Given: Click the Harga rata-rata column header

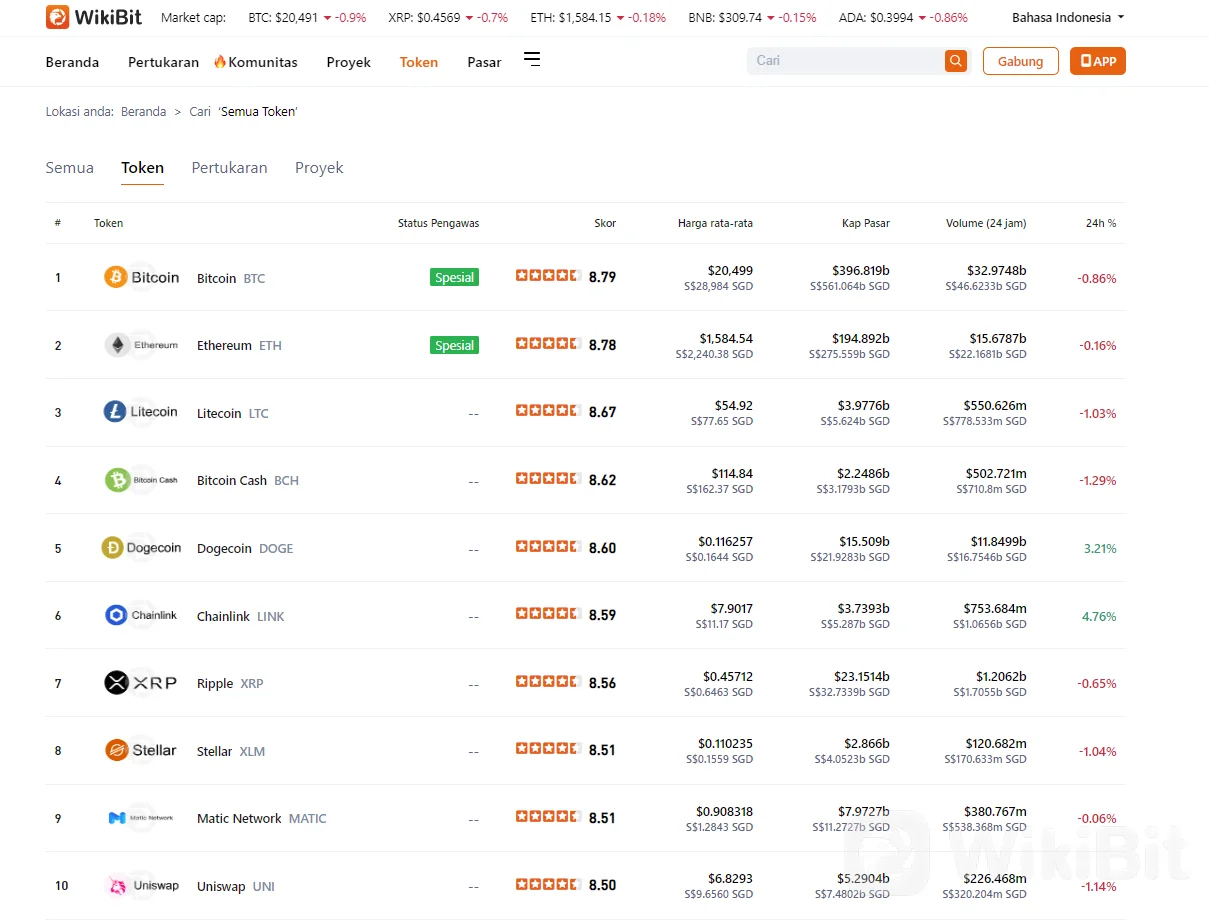Looking at the screenshot, I should [715, 223].
